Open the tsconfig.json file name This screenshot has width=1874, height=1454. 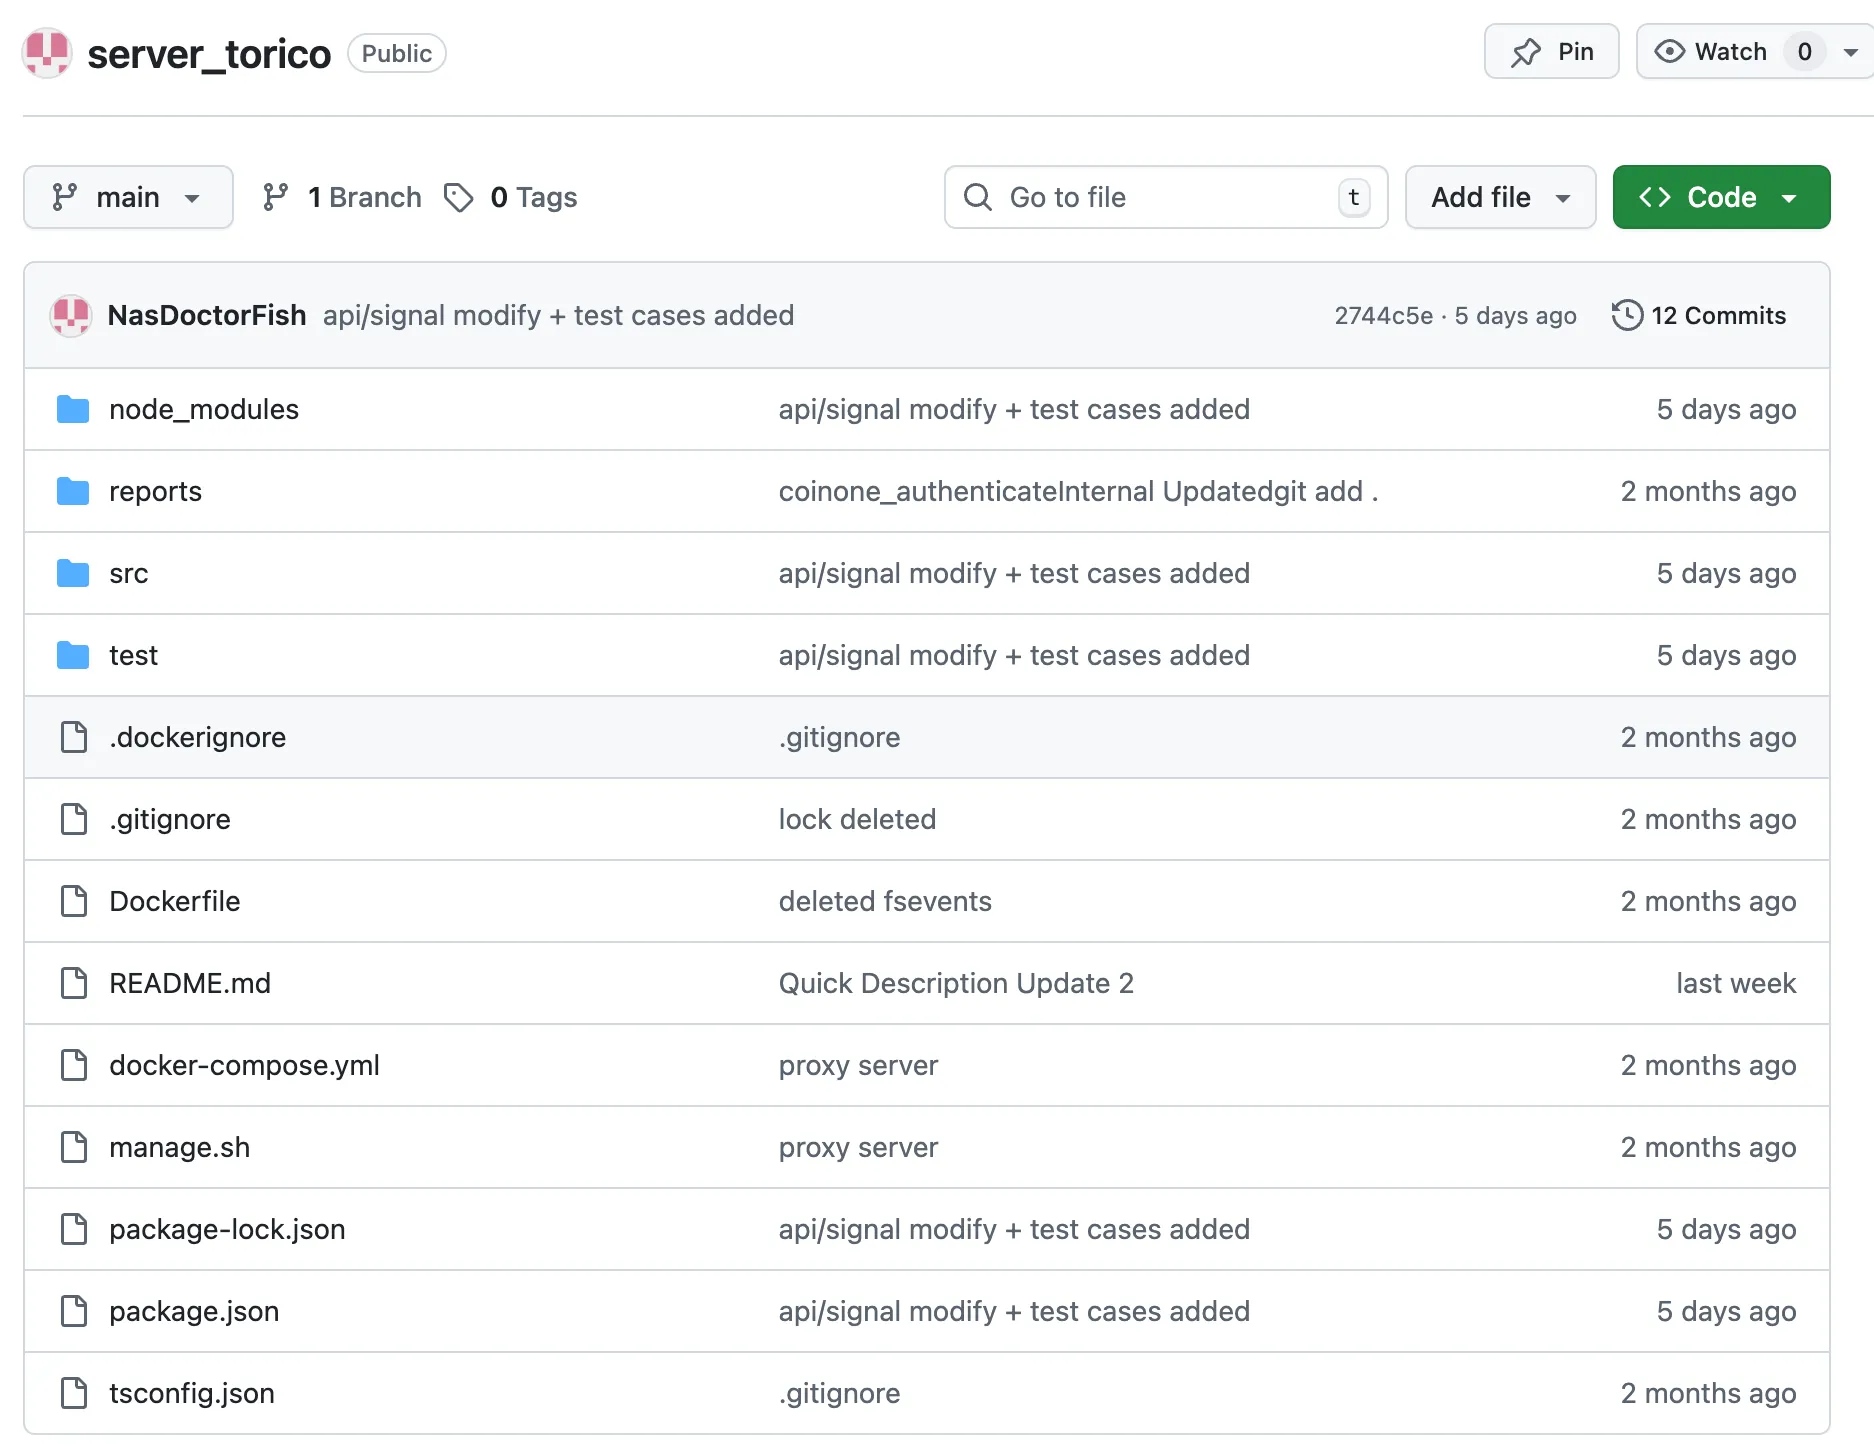pyautogui.click(x=192, y=1393)
